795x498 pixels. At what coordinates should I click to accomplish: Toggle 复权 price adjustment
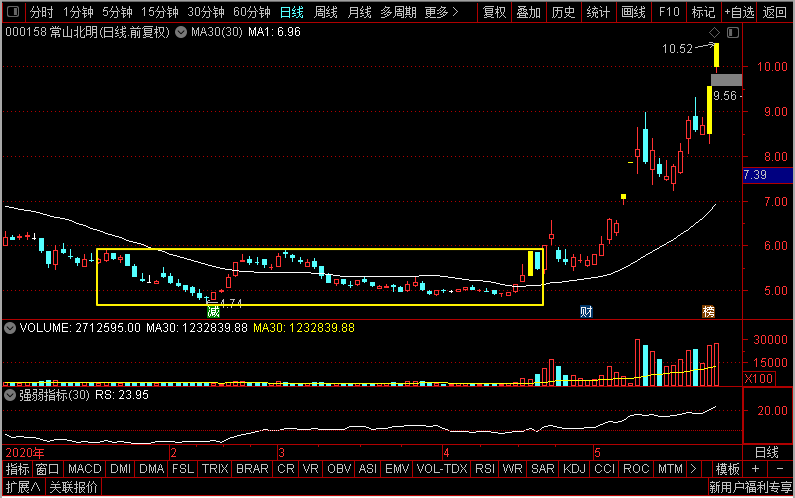(x=494, y=13)
